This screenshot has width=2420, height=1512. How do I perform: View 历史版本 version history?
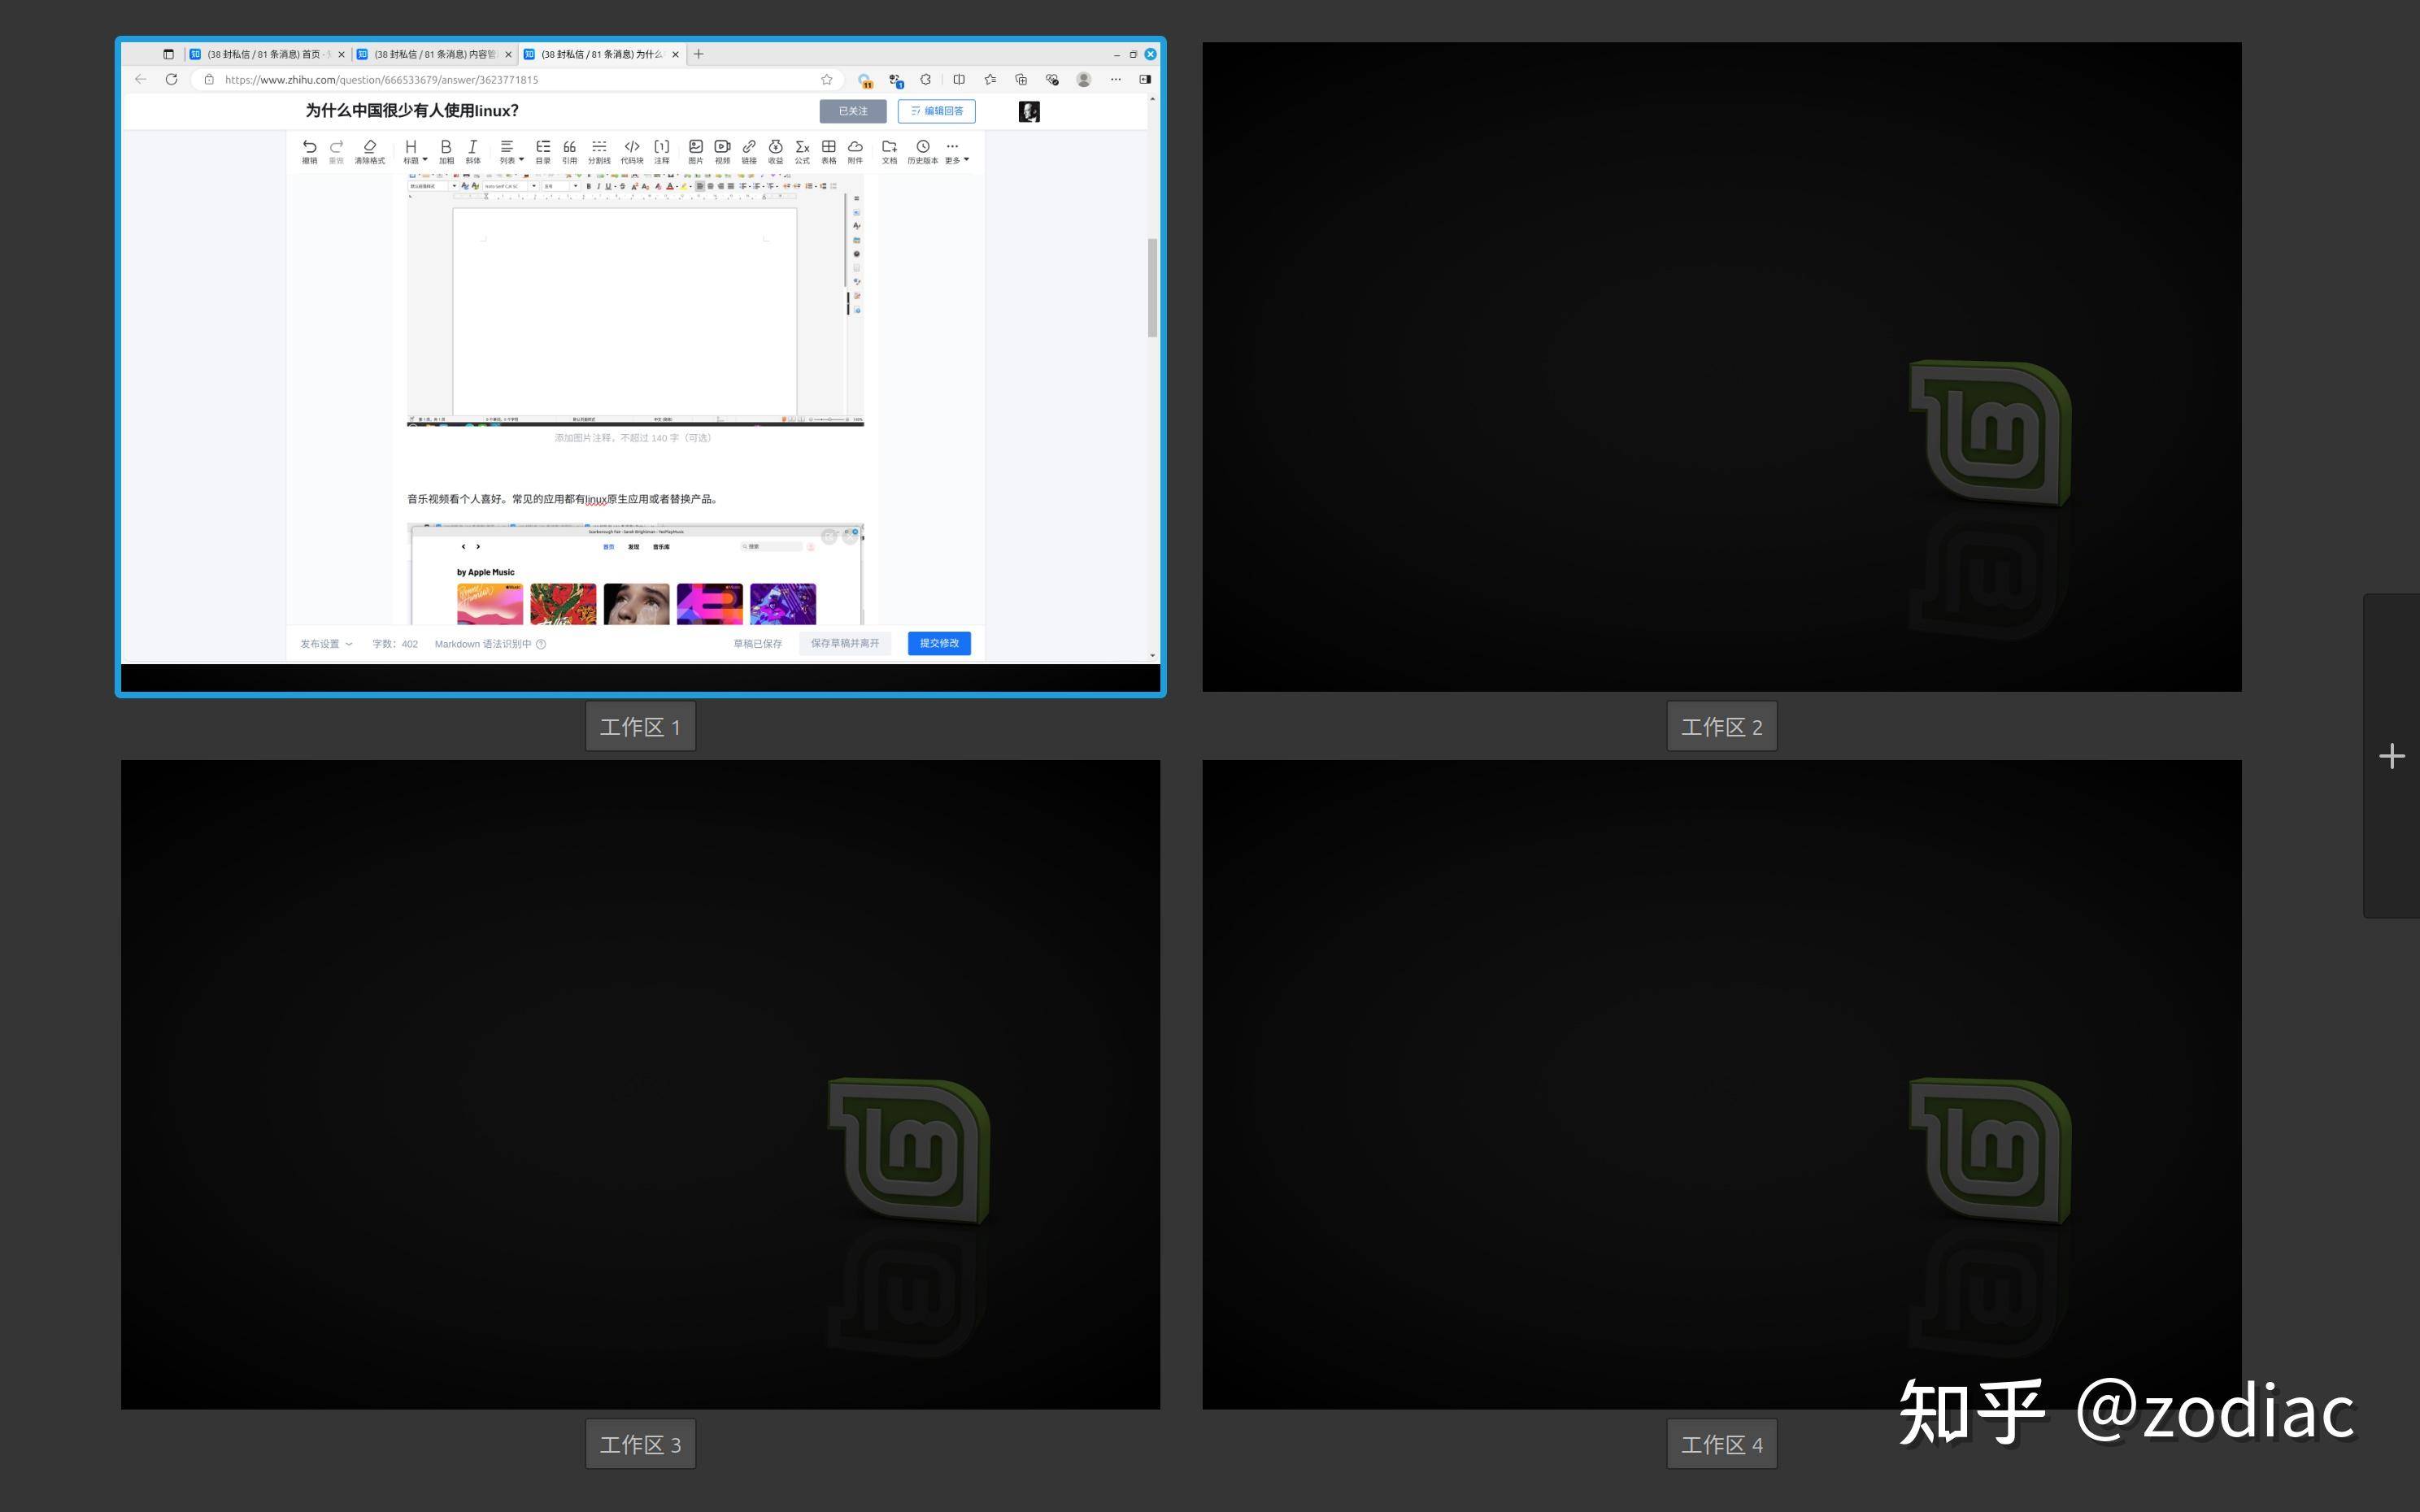(923, 151)
